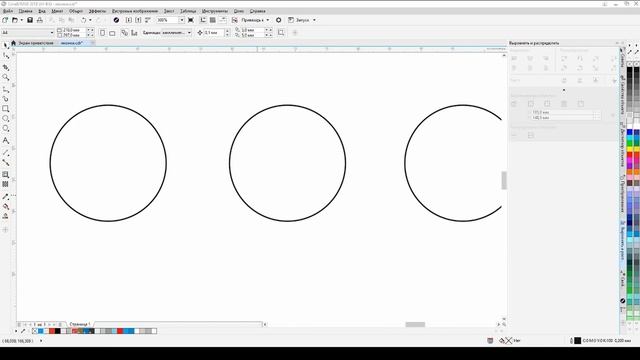Select the Polygon tool
This screenshot has height=360, width=640.
point(6,129)
